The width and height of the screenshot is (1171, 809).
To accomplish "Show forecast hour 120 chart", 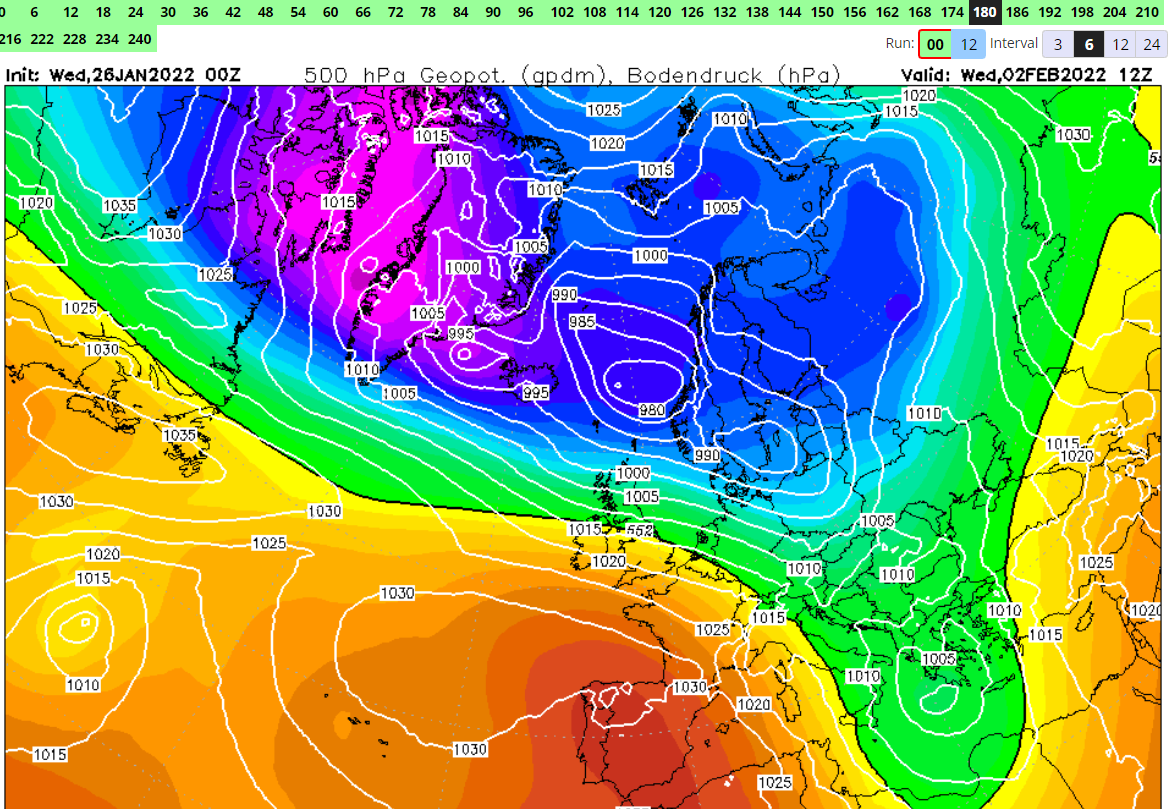I will 659,12.
